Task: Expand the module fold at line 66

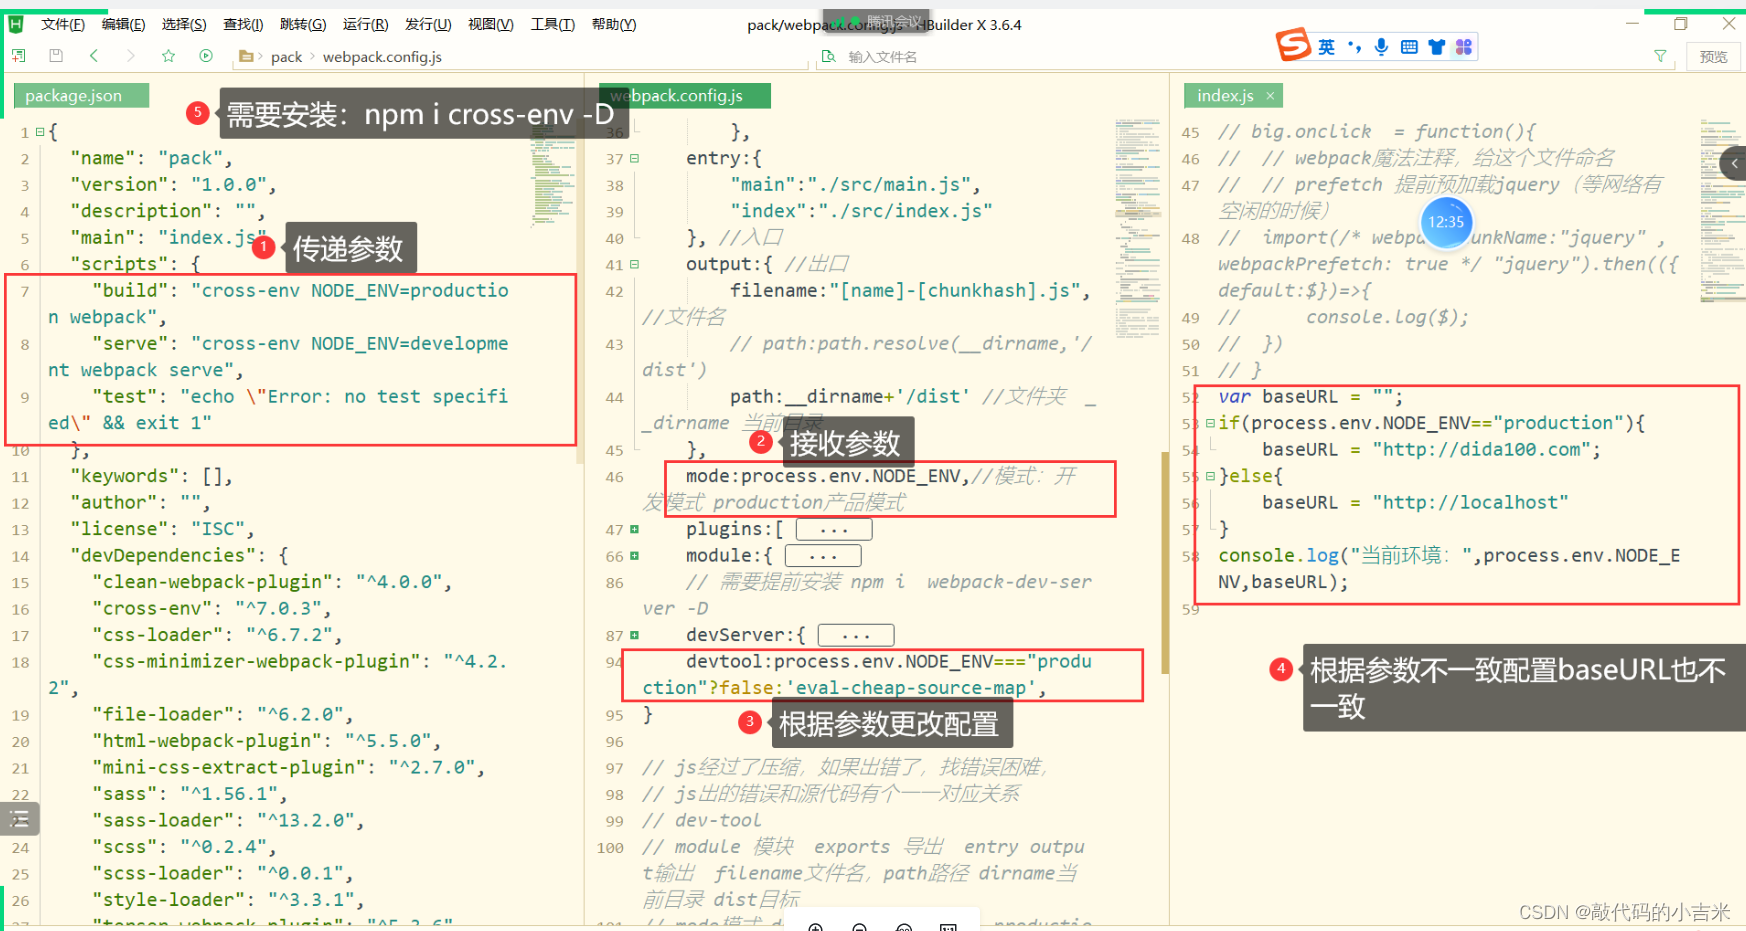Action: pos(634,555)
